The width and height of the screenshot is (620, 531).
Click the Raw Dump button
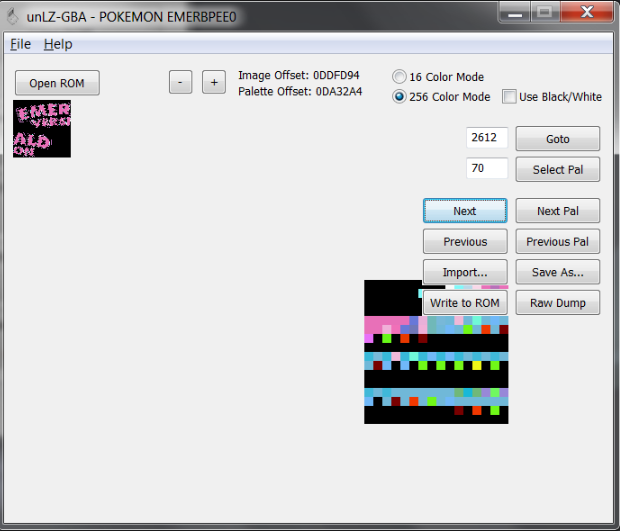tap(557, 303)
